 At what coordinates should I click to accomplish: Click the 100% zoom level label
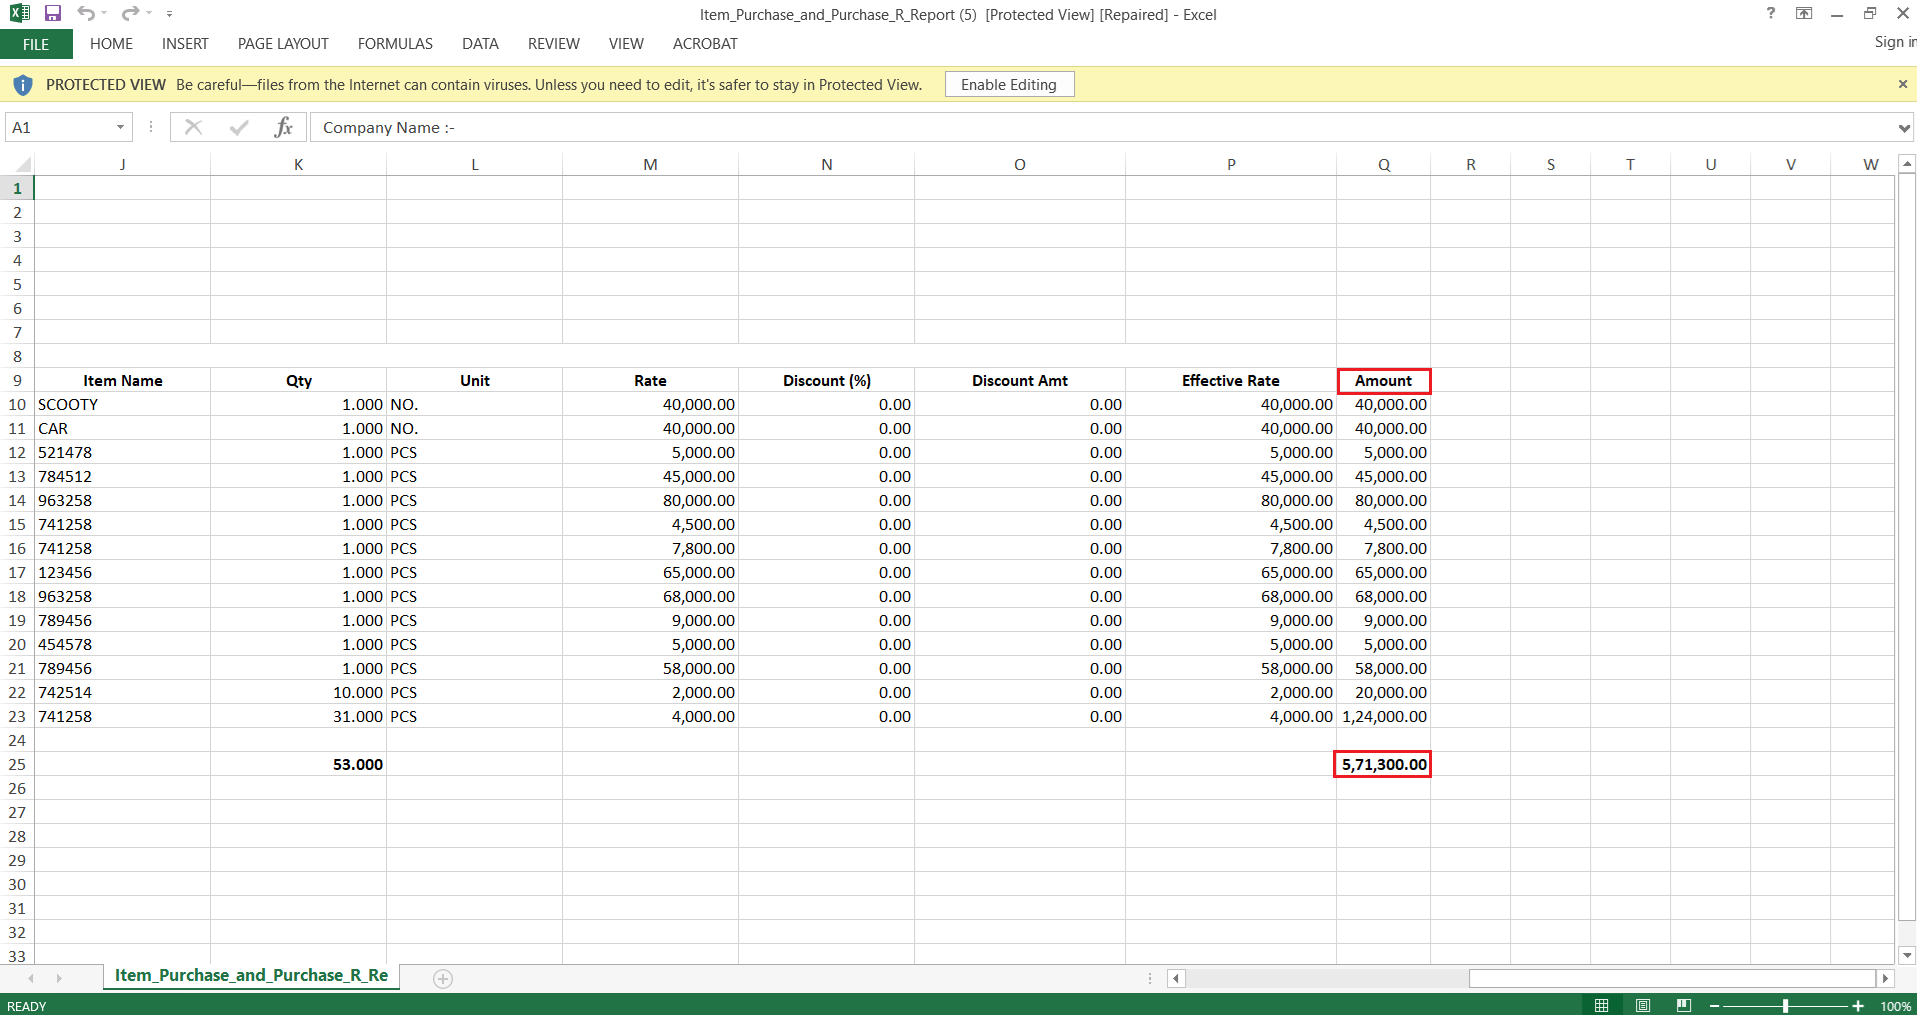1895,1006
